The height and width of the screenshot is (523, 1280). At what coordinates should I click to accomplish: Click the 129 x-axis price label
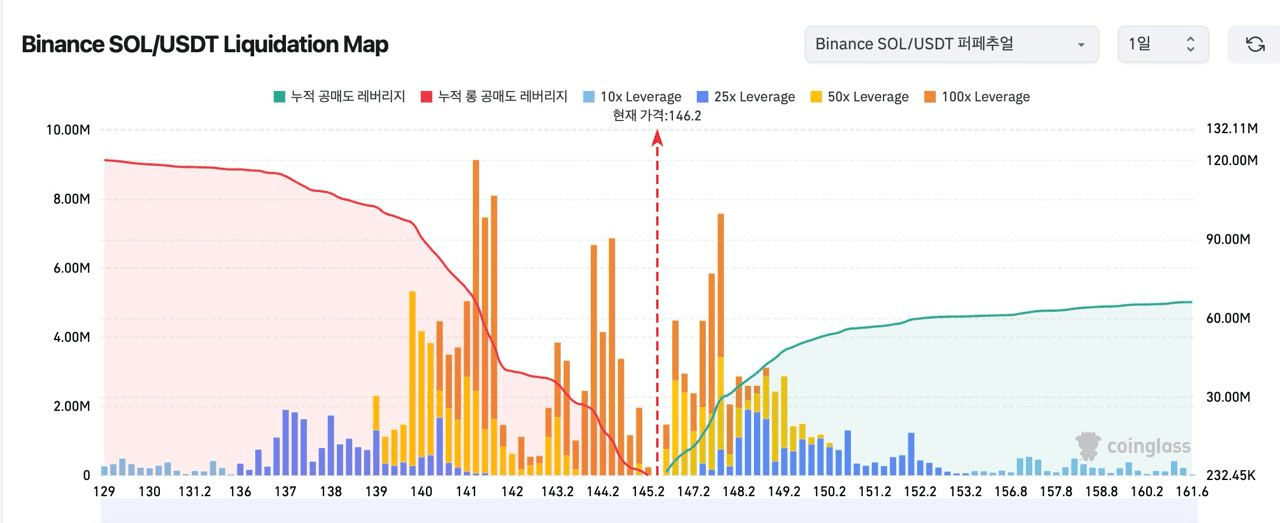[x=104, y=492]
